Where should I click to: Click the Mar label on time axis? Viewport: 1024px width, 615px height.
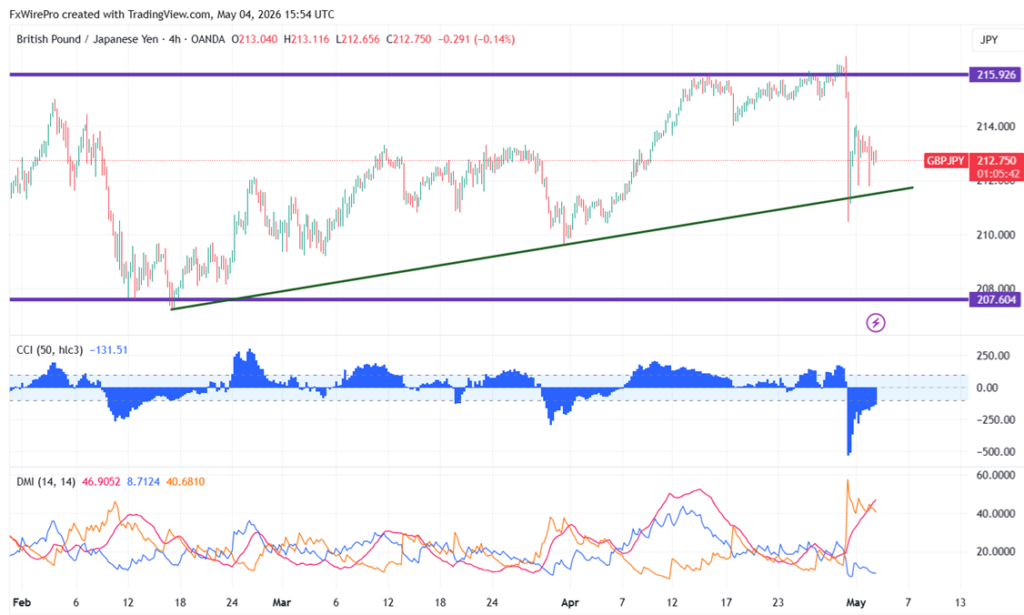(281, 602)
